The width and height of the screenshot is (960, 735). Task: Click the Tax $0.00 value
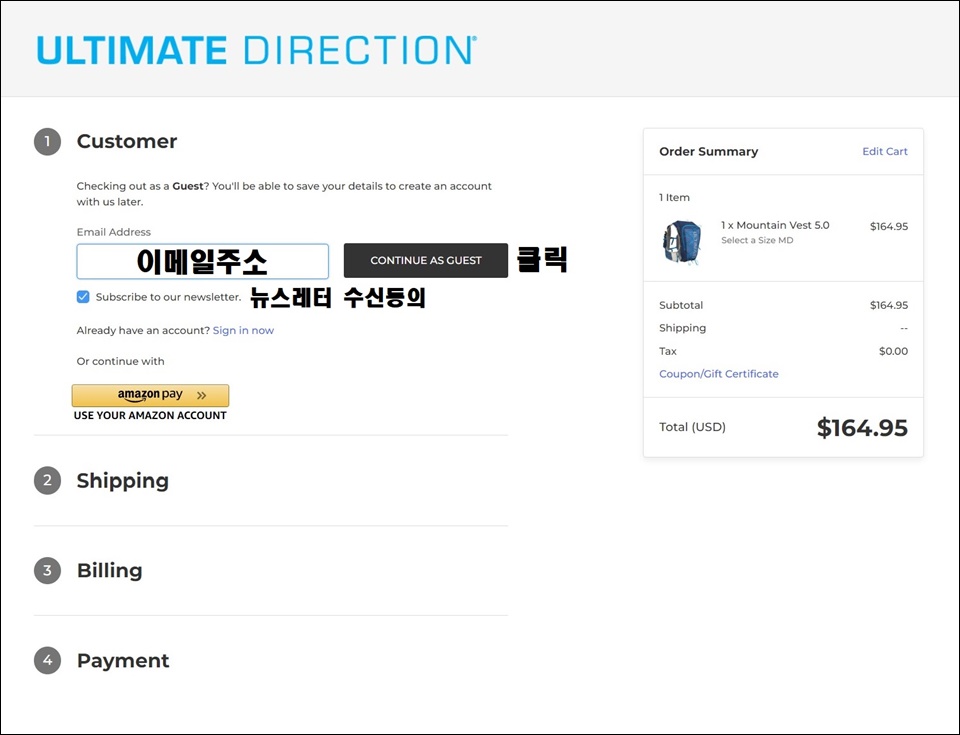(893, 351)
